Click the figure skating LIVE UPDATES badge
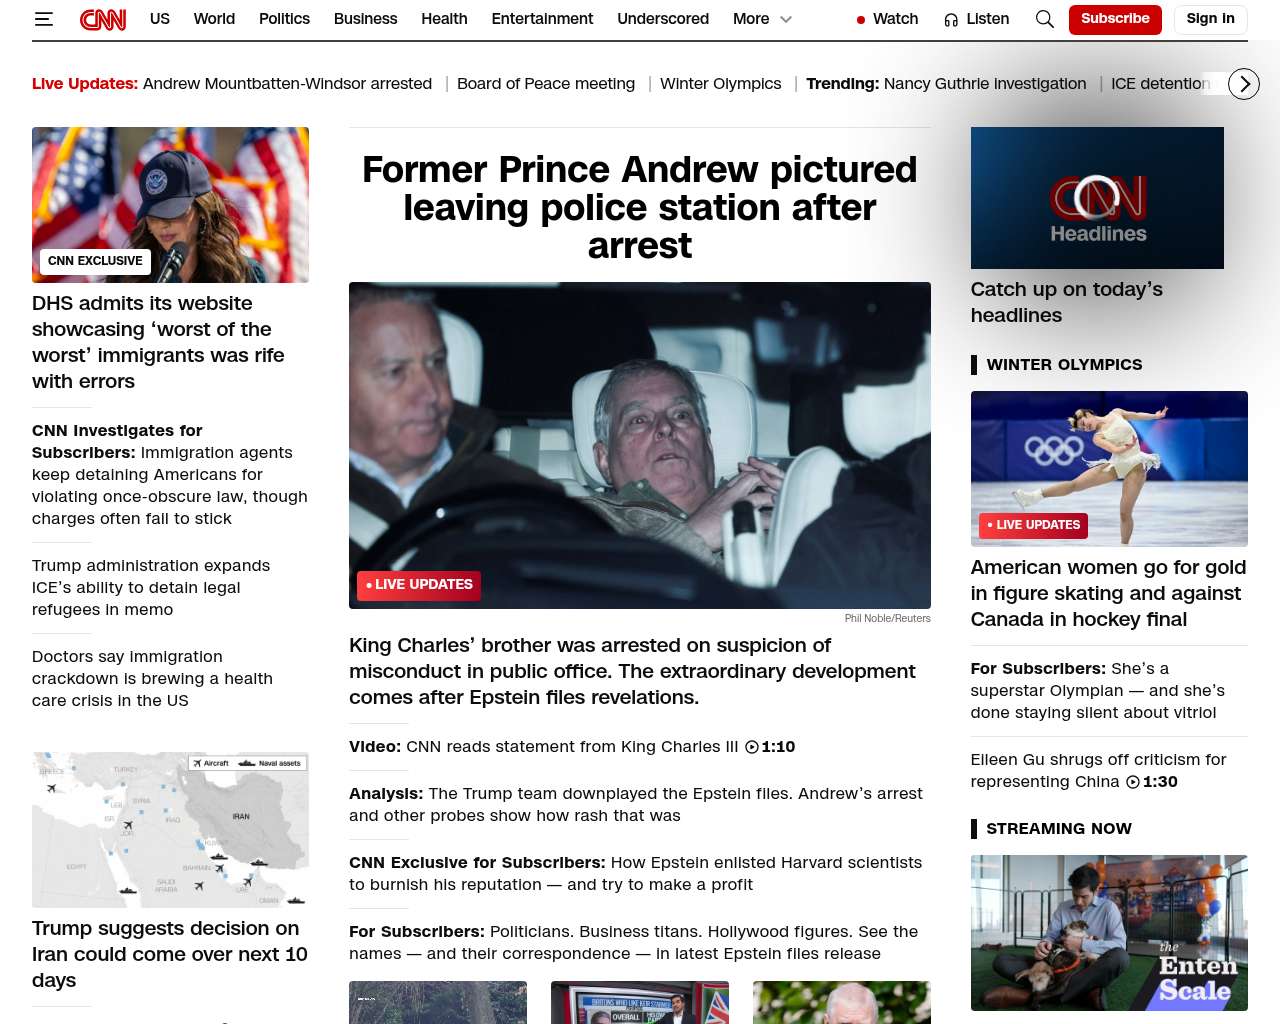The width and height of the screenshot is (1280, 1024). (x=1033, y=525)
